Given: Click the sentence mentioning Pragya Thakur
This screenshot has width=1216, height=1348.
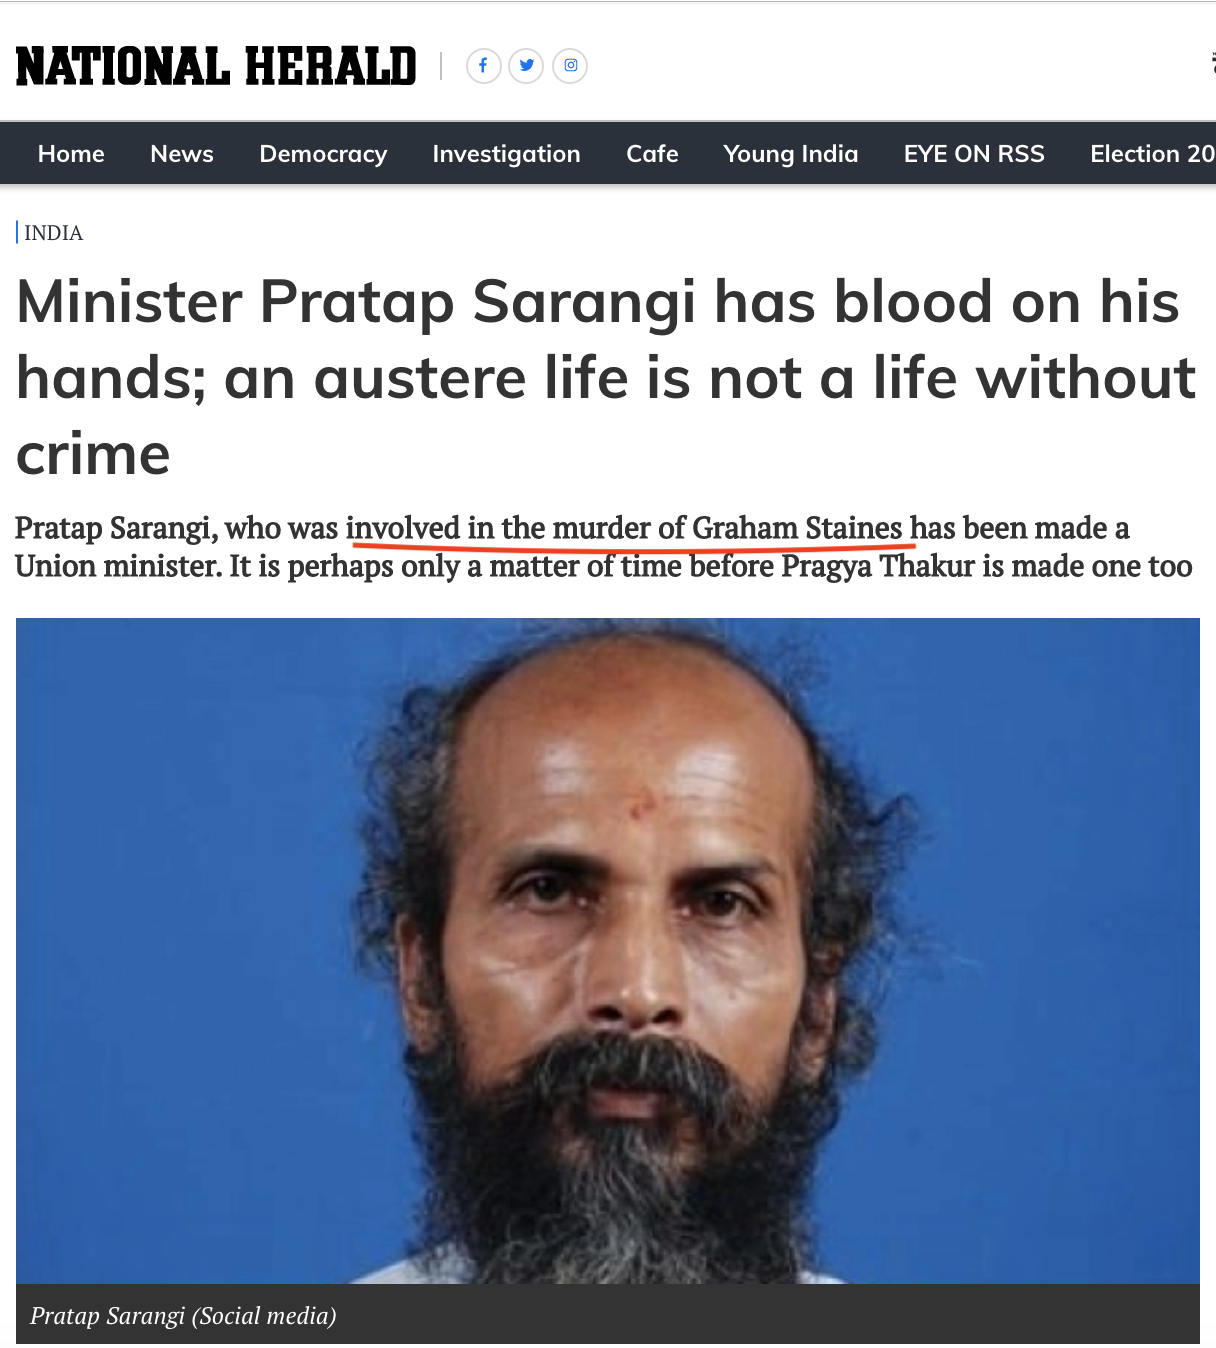Looking at the screenshot, I should tap(711, 567).
